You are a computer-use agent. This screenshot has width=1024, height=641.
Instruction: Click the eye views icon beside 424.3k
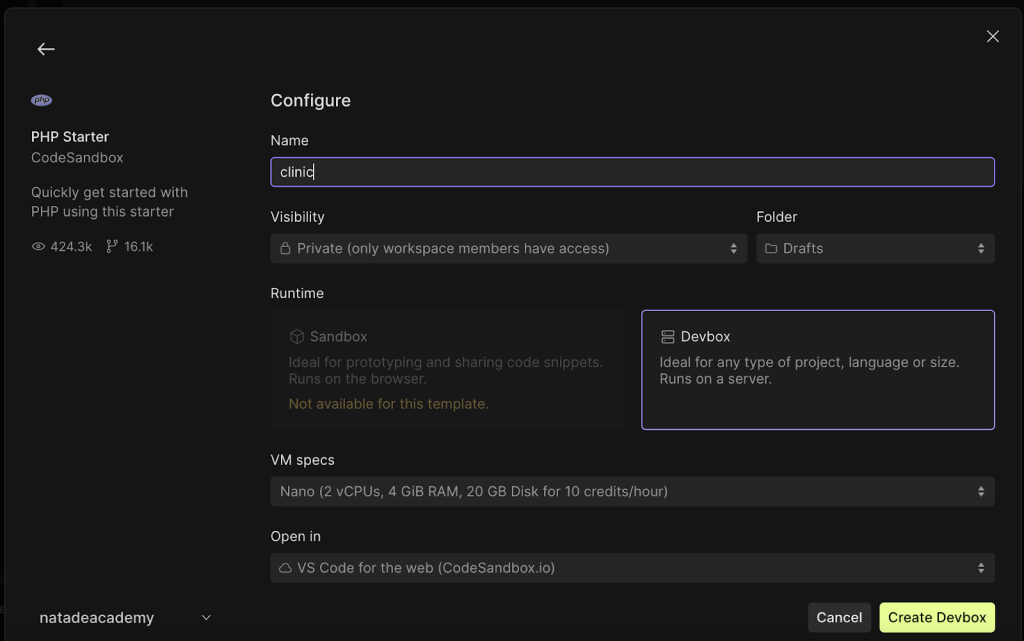39,246
